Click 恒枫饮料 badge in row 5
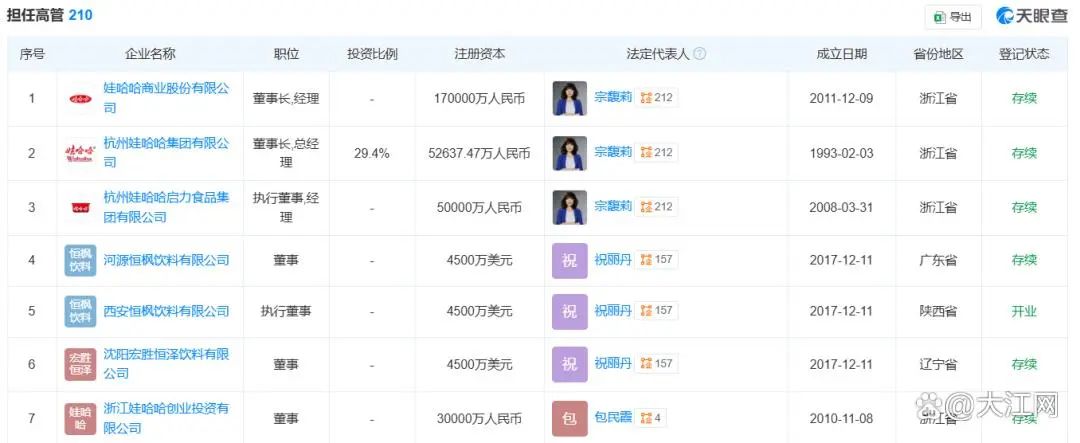1080x443 pixels. pyautogui.click(x=81, y=311)
